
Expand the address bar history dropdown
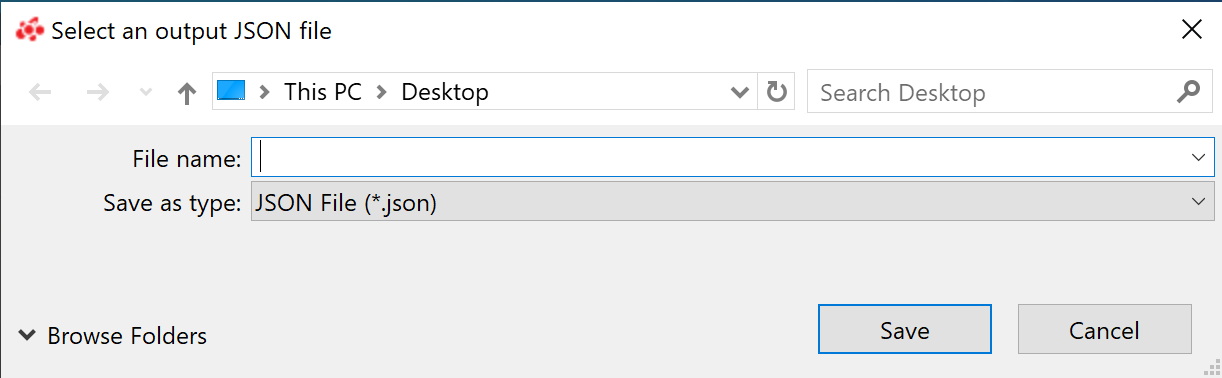click(740, 93)
